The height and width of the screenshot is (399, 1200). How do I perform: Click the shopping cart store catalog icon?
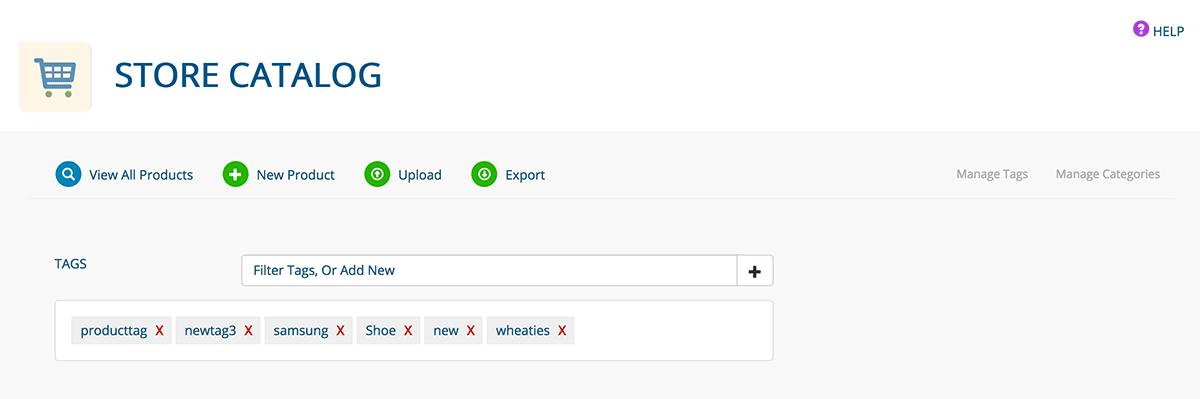point(55,77)
